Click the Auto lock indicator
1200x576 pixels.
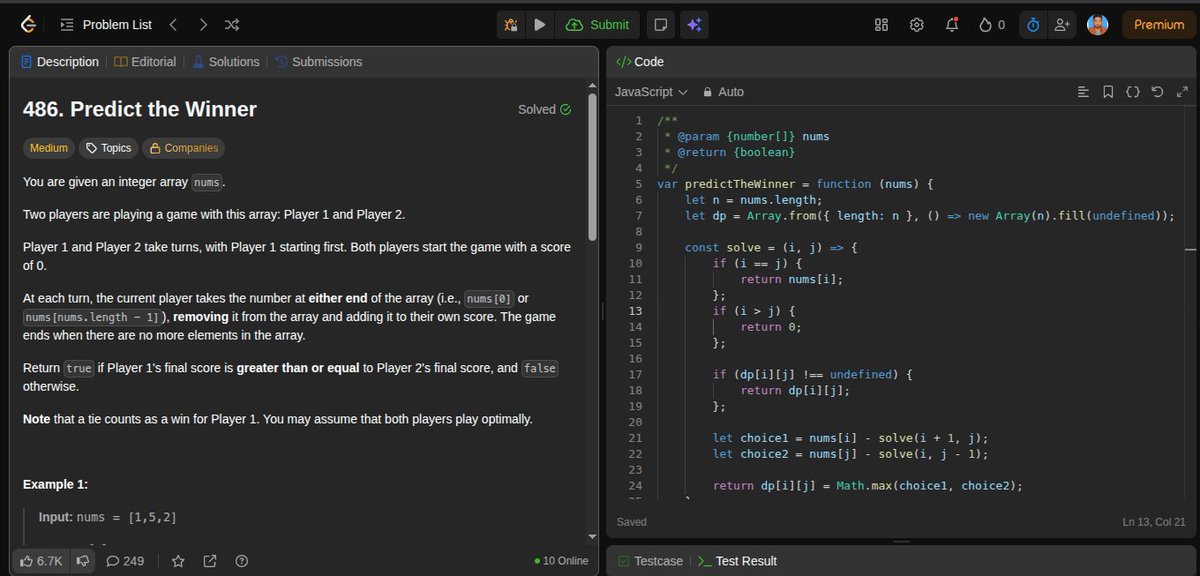tap(724, 91)
